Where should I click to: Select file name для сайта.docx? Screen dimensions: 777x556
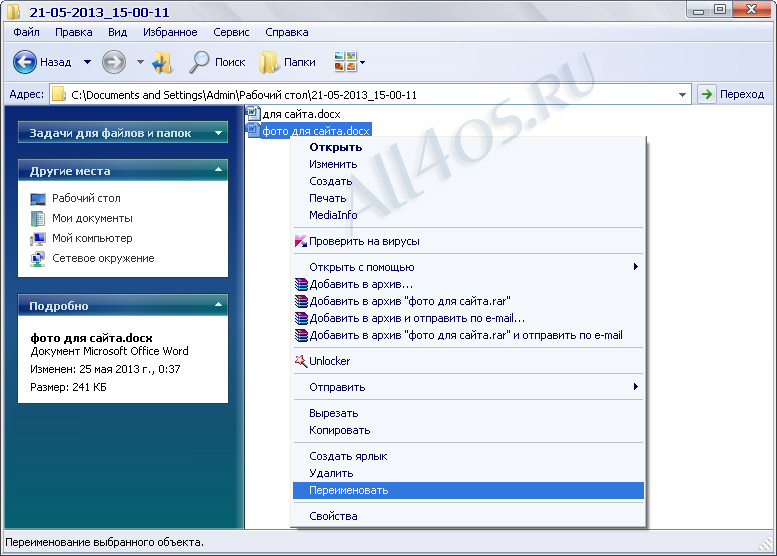tap(301, 114)
